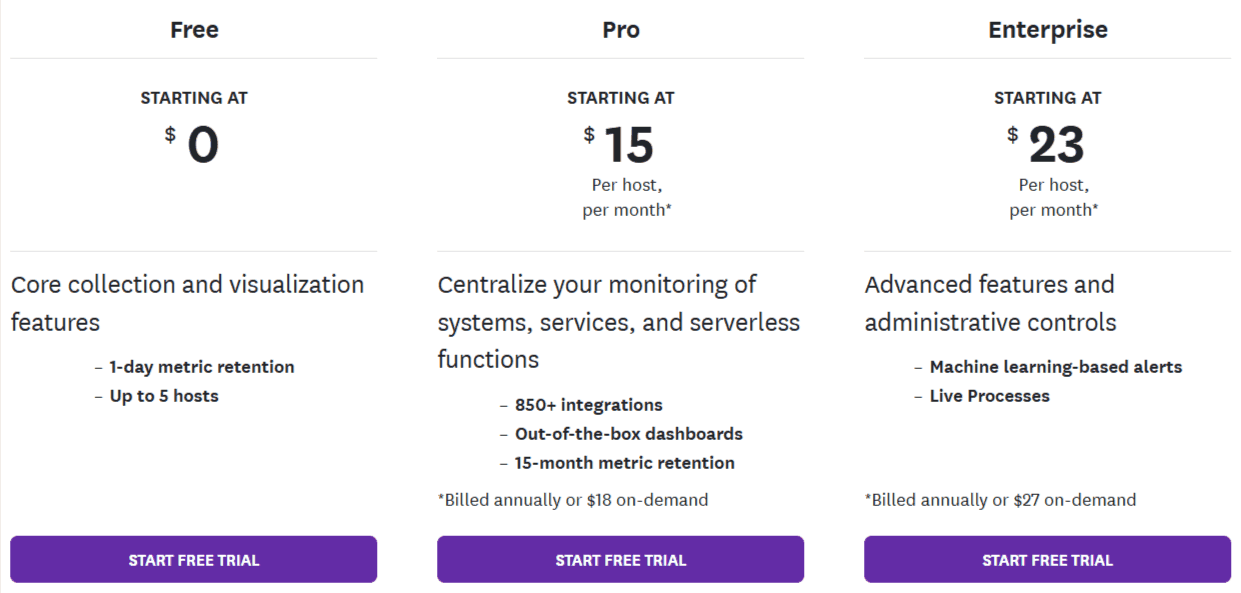
Task: Click the Core collection and visualization description
Action: 187,303
